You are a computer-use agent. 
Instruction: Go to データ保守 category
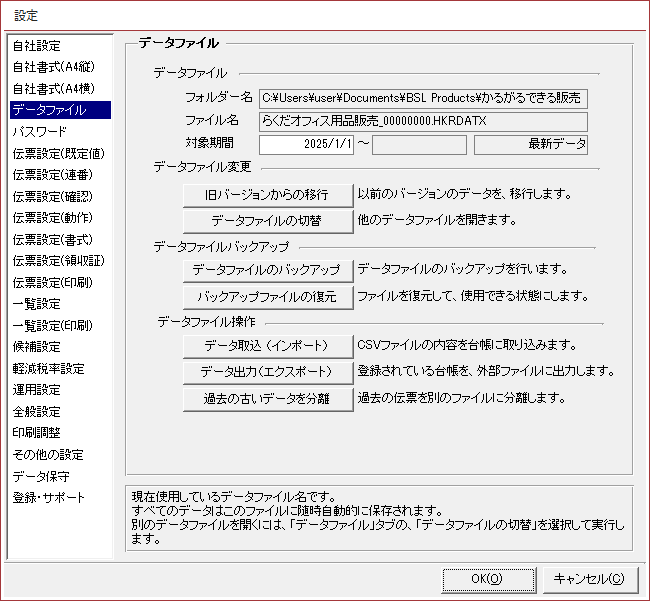point(41,476)
